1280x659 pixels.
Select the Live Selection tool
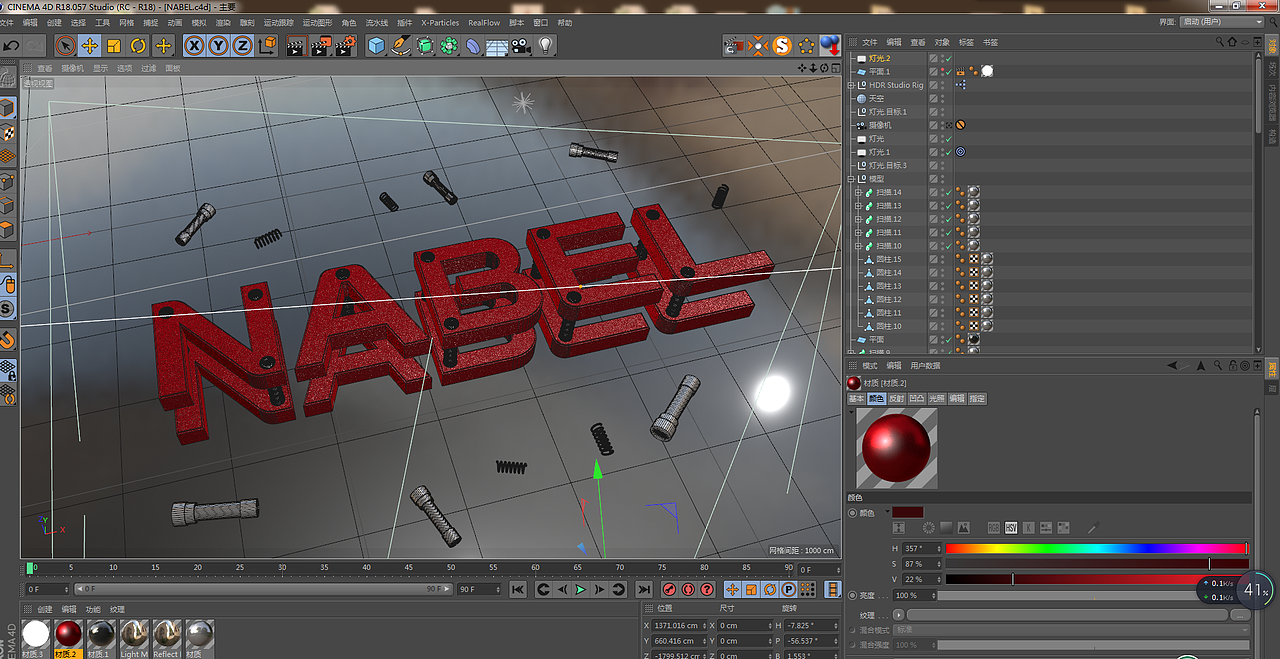(x=65, y=45)
